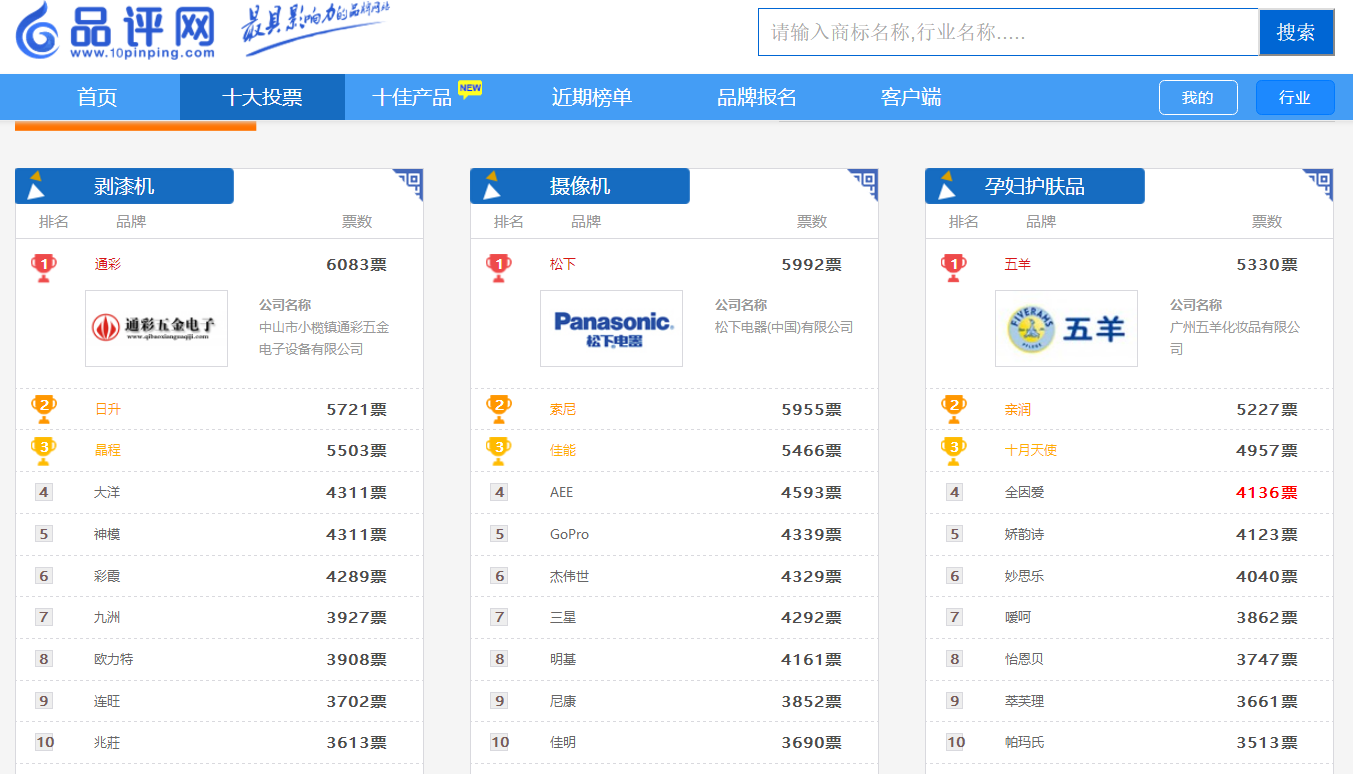Click the 搜索 search button

1296,32
